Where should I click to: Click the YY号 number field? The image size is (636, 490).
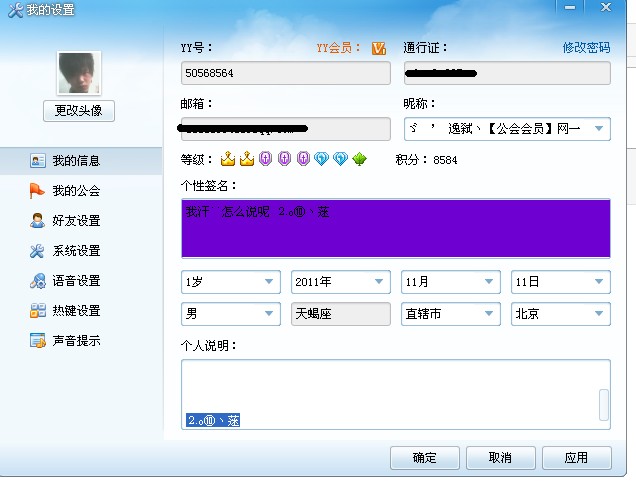286,73
